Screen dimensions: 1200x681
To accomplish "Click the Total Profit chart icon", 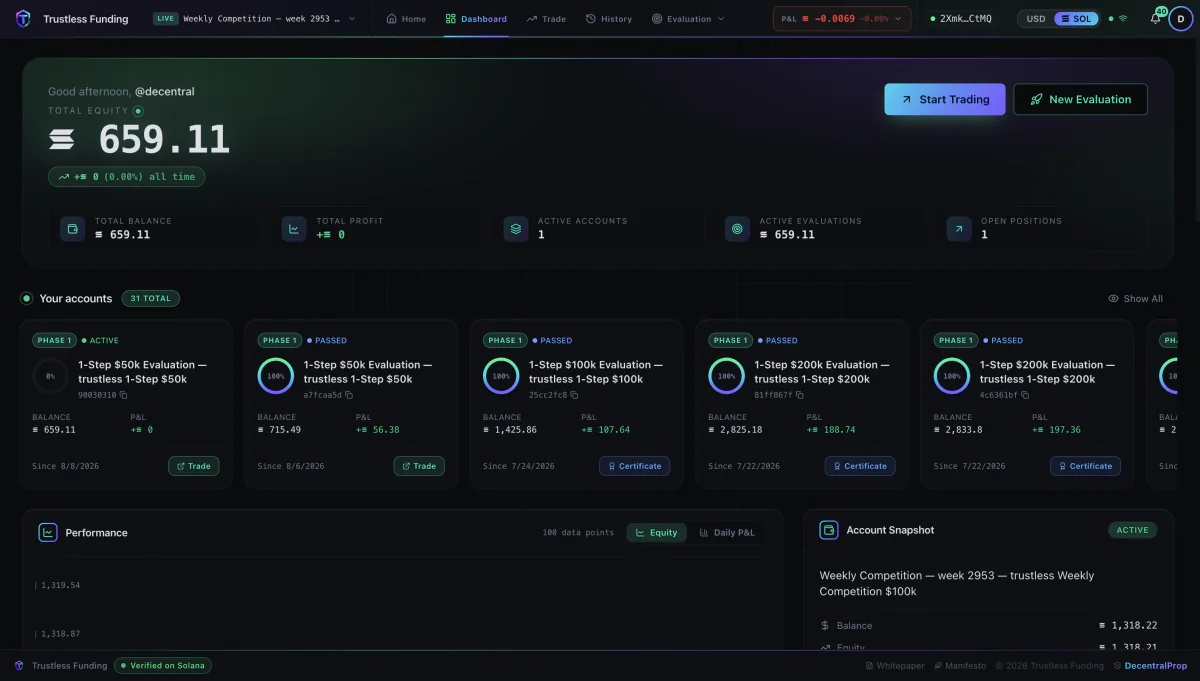I will [293, 228].
